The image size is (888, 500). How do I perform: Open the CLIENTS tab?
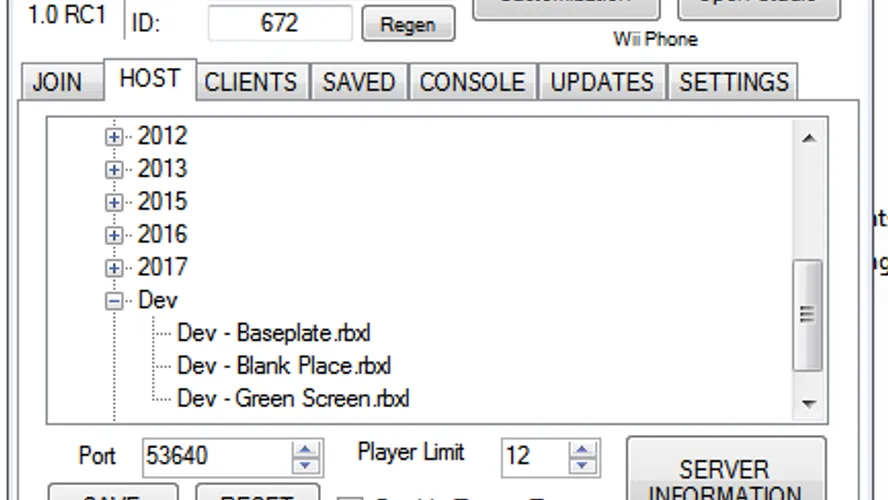tap(251, 82)
